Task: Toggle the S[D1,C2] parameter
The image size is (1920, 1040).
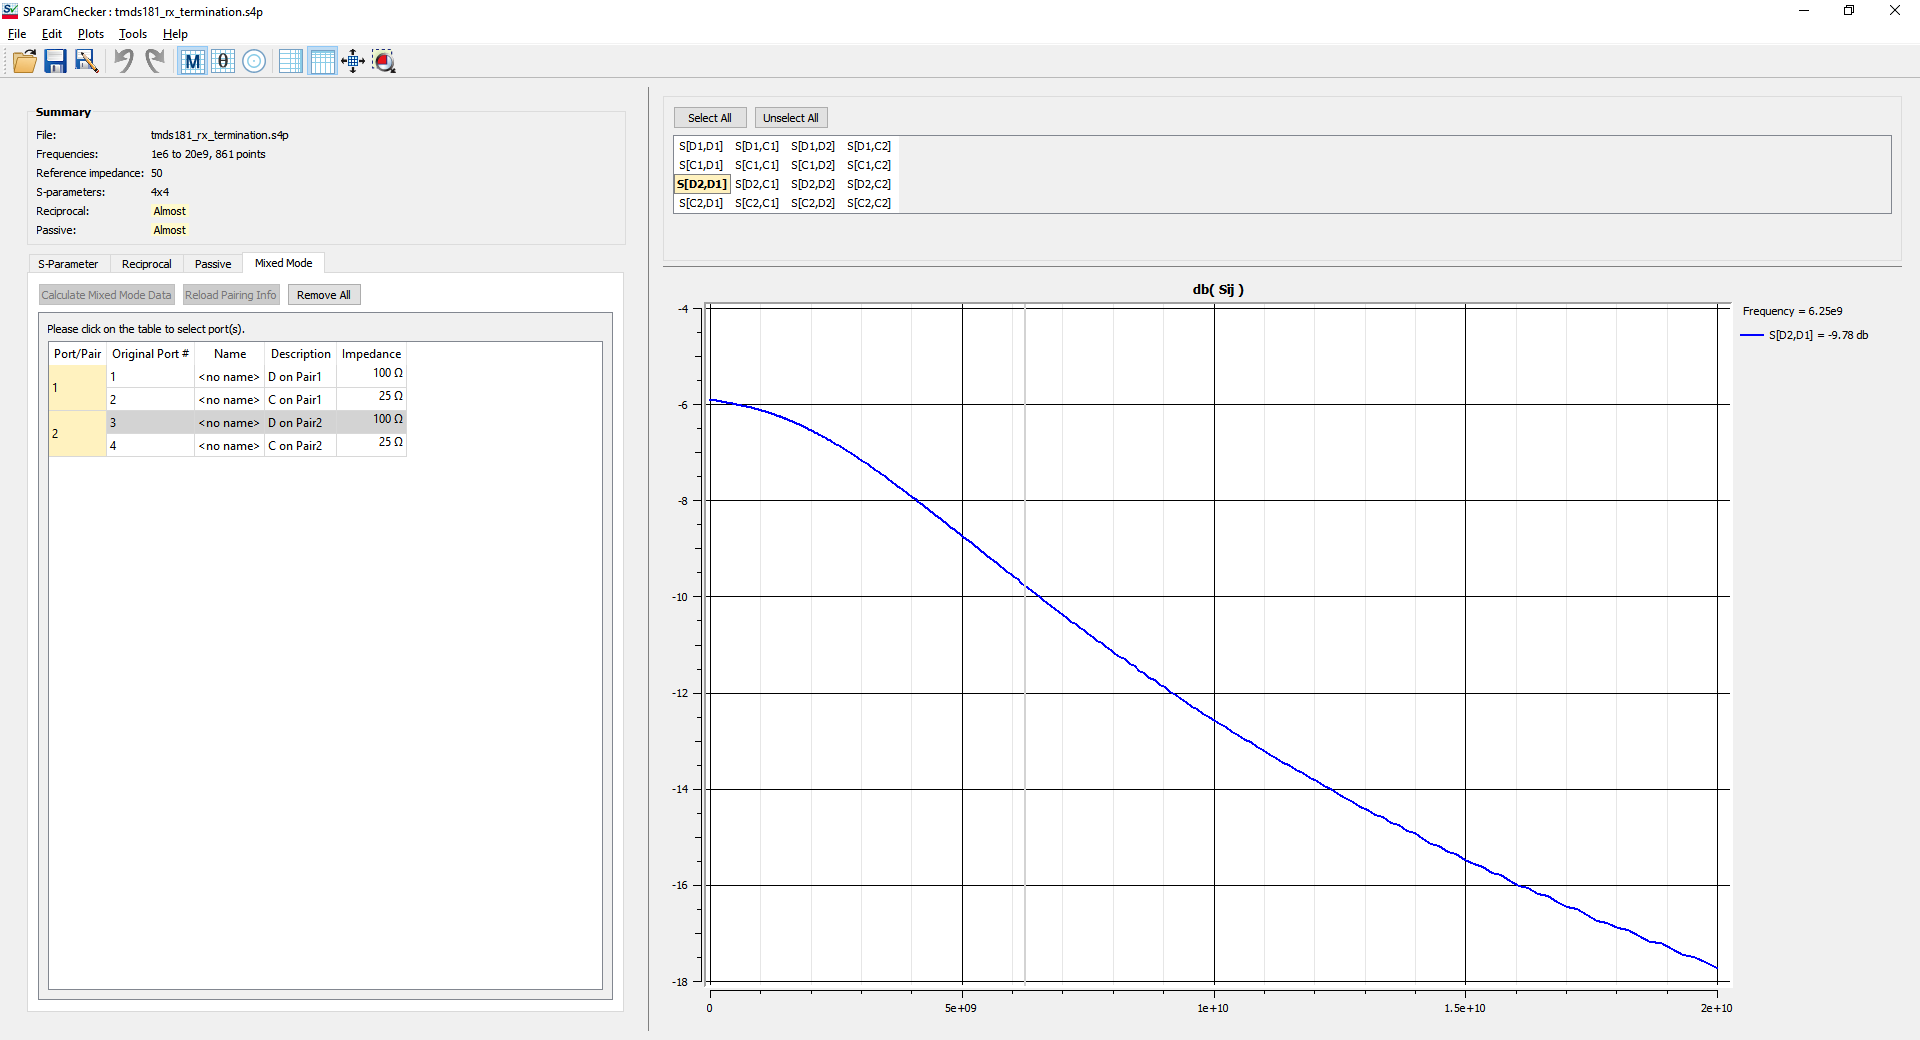Action: coord(869,146)
